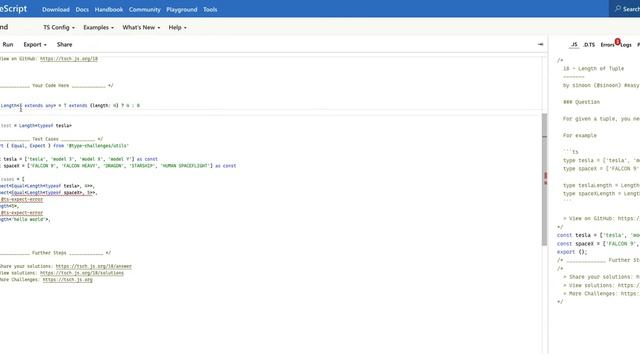Image resolution: width=640 pixels, height=360 pixels.
Task: Switch to the .D.TS tab
Action: [x=589, y=44]
